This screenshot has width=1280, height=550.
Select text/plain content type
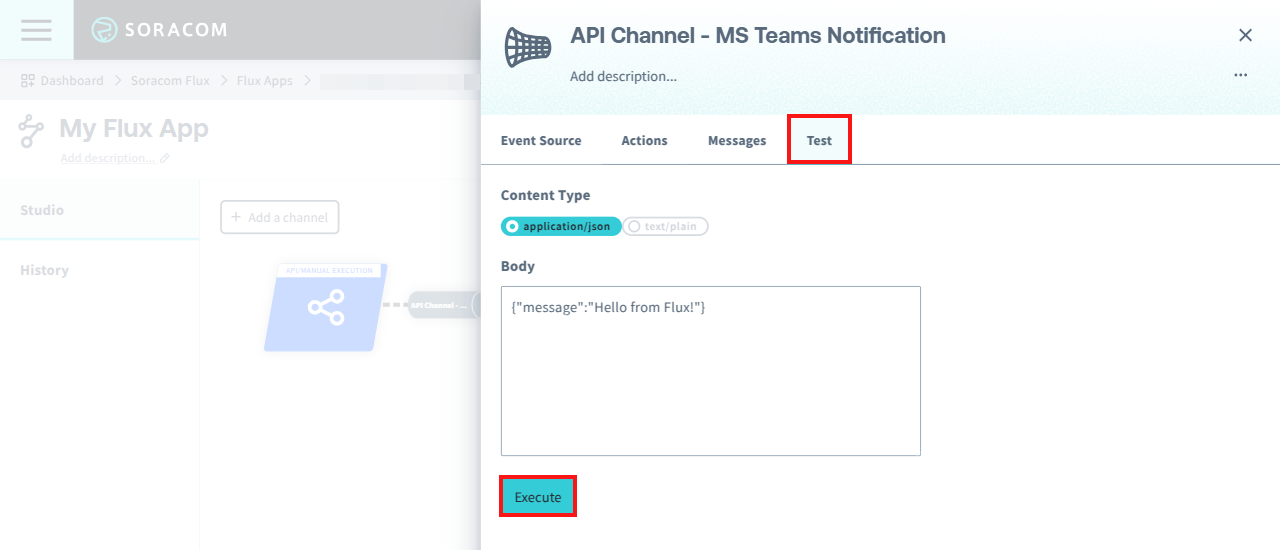pos(666,227)
